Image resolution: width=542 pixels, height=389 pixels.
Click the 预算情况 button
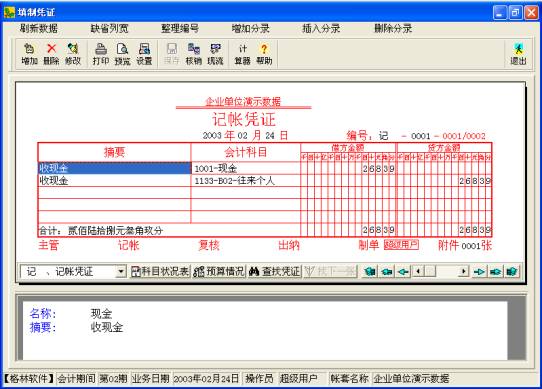pos(219,271)
